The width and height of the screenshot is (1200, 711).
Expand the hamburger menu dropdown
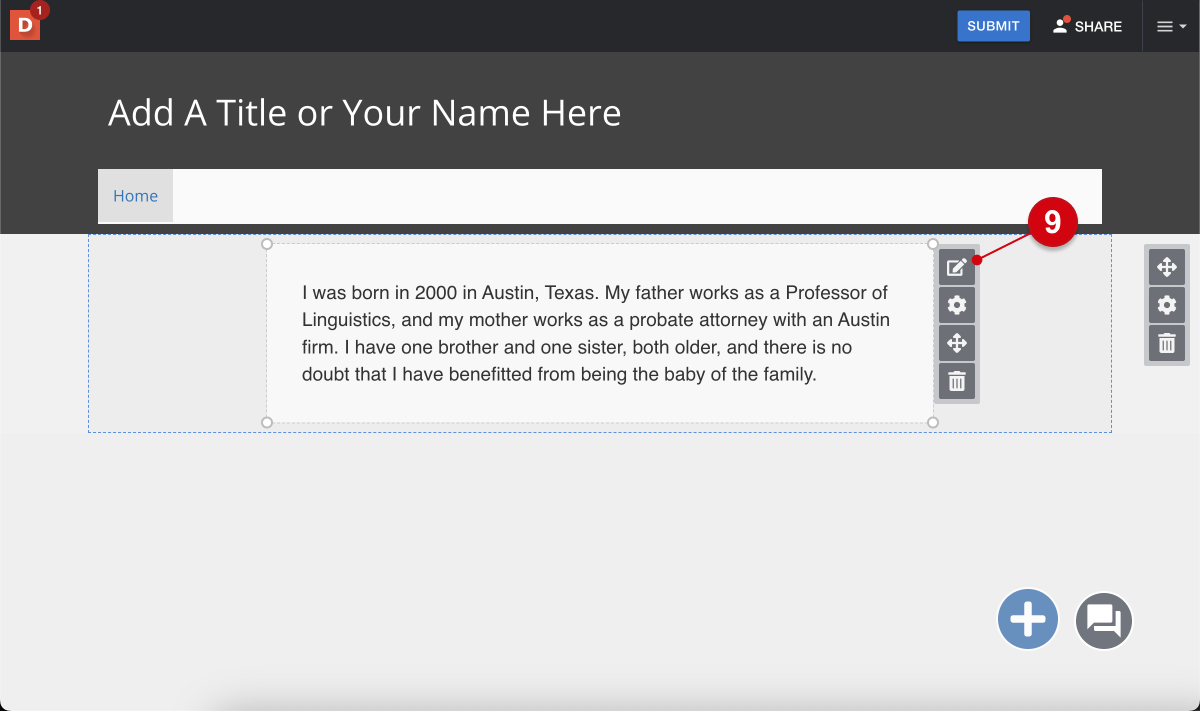pos(1171,27)
